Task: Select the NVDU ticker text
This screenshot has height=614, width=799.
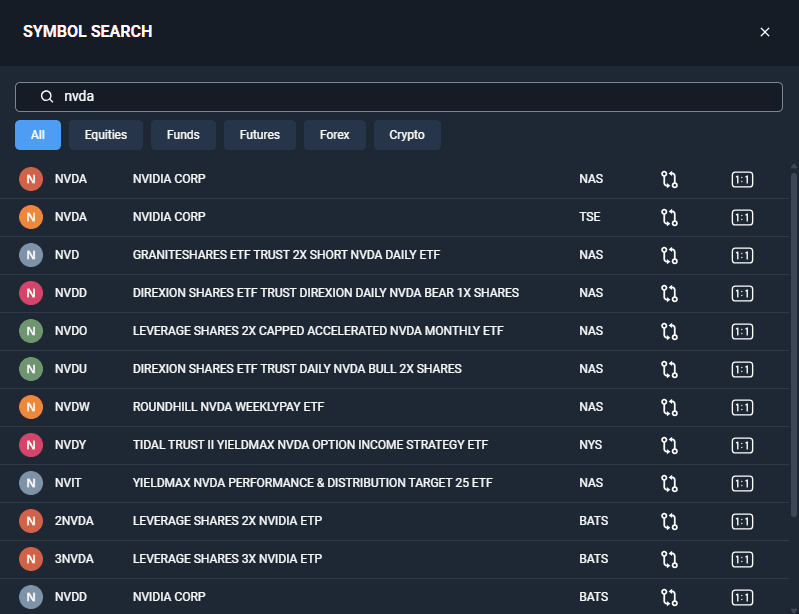Action: coord(71,369)
